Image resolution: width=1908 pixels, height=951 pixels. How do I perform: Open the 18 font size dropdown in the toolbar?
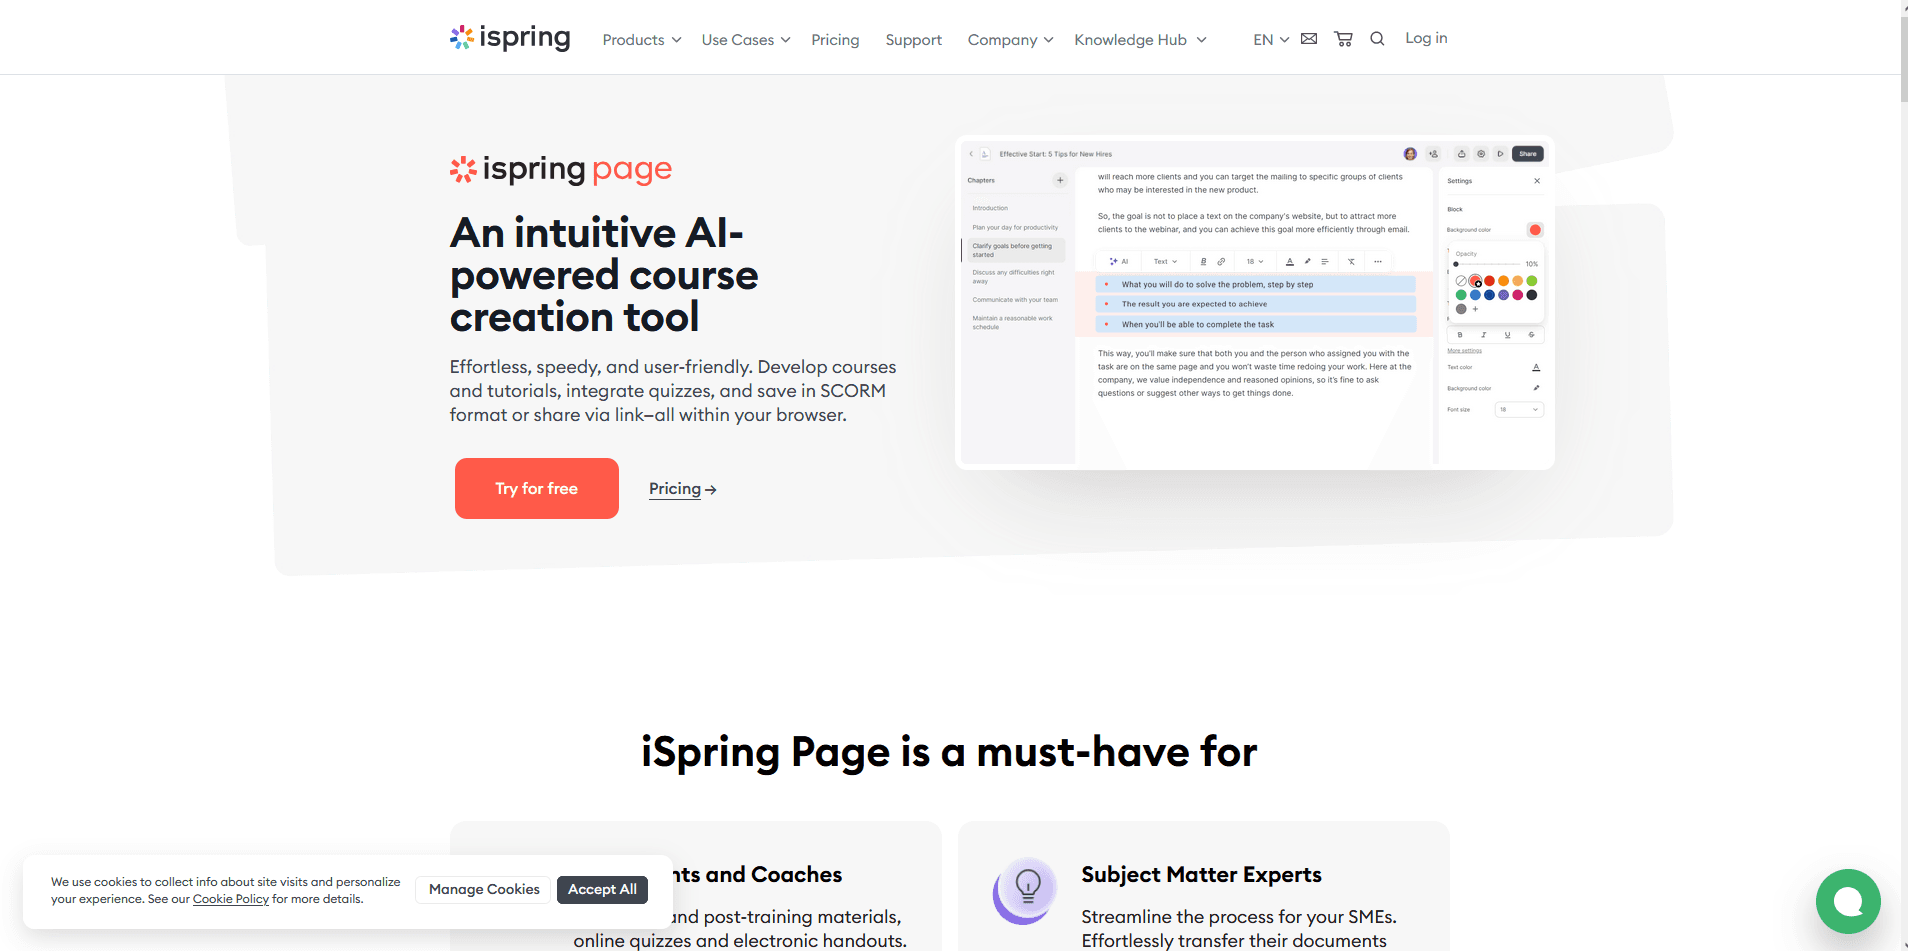(x=1255, y=261)
